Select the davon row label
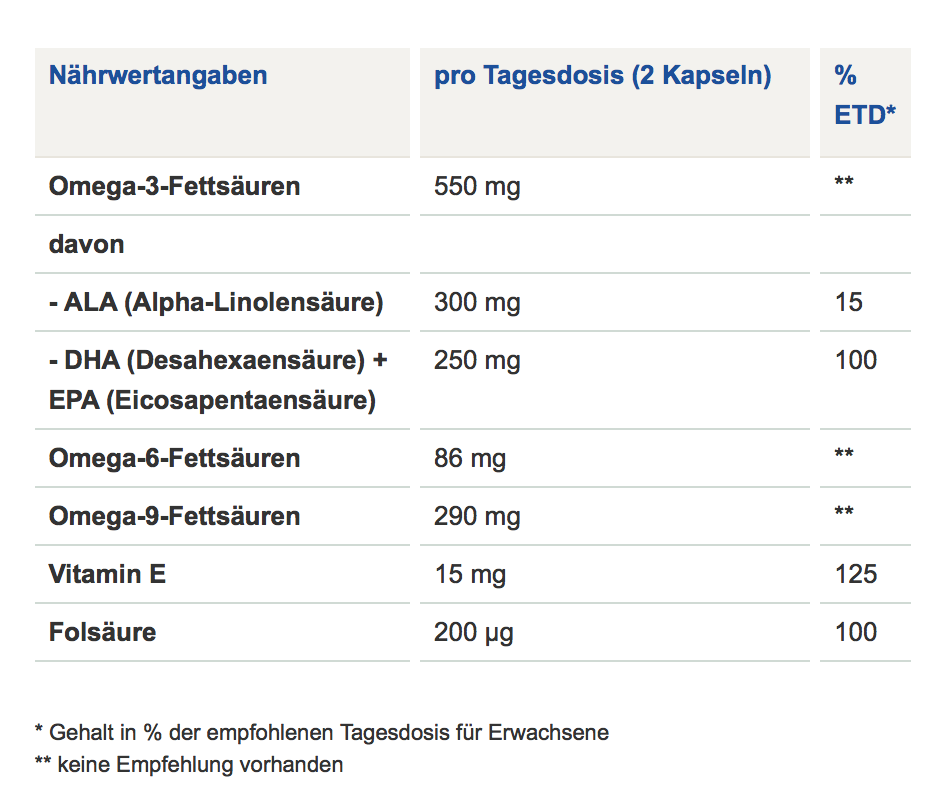 coord(87,244)
